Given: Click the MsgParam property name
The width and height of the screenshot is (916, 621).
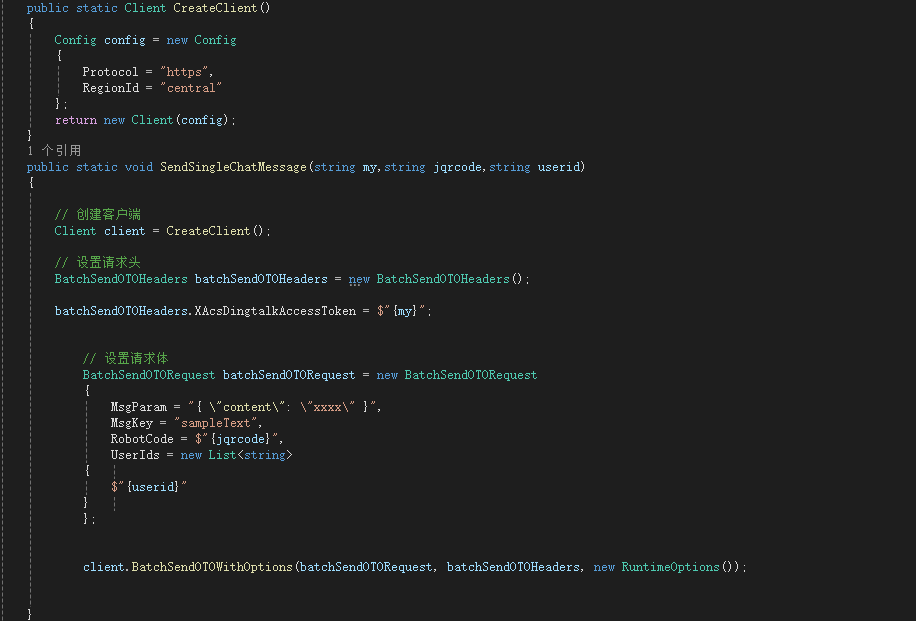Looking at the screenshot, I should pyautogui.click(x=138, y=407).
